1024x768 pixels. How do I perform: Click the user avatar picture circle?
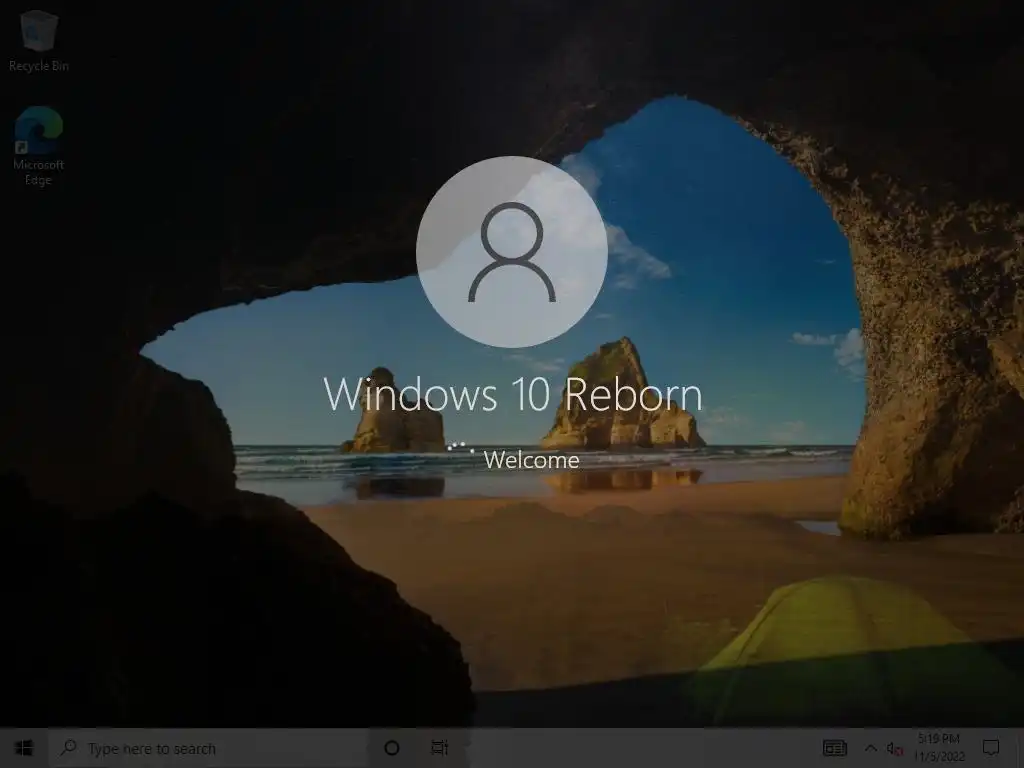(512, 251)
